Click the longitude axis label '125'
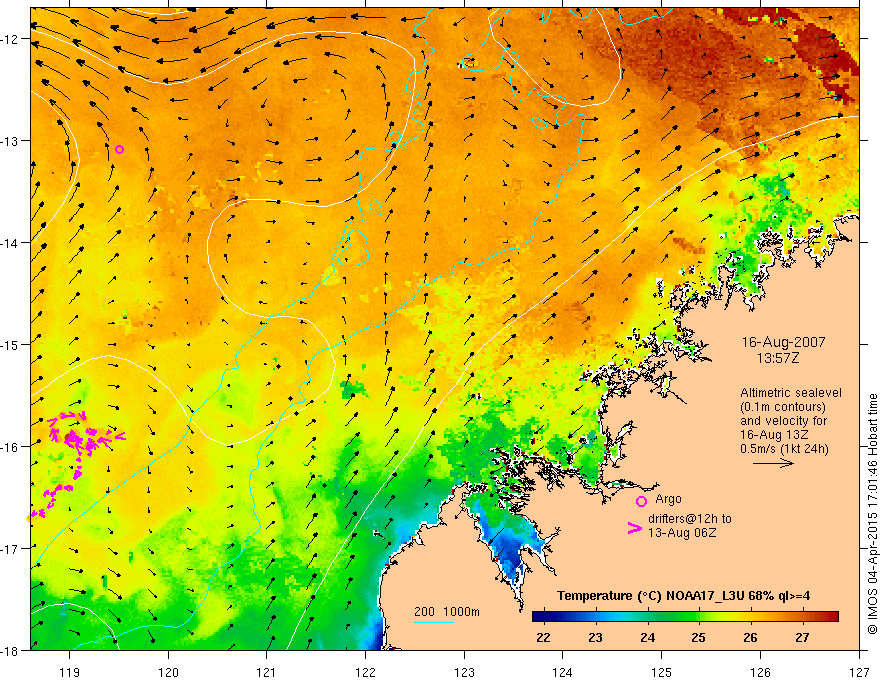 coord(662,672)
